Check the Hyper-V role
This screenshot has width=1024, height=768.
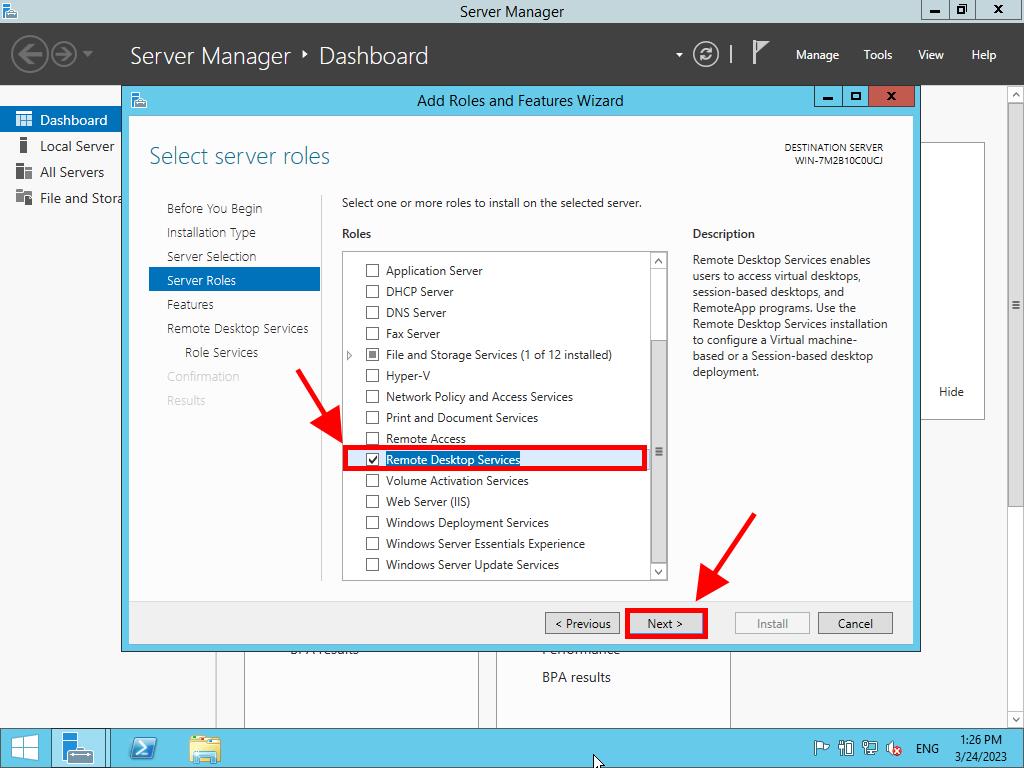click(372, 376)
